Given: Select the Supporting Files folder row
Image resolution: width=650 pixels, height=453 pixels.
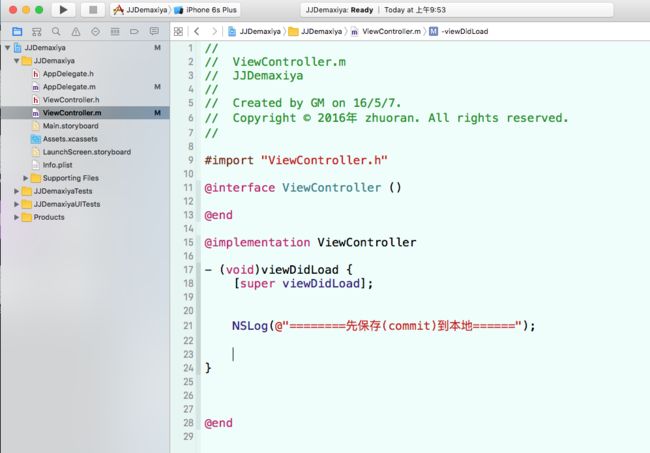Looking at the screenshot, I should [x=85, y=178].
